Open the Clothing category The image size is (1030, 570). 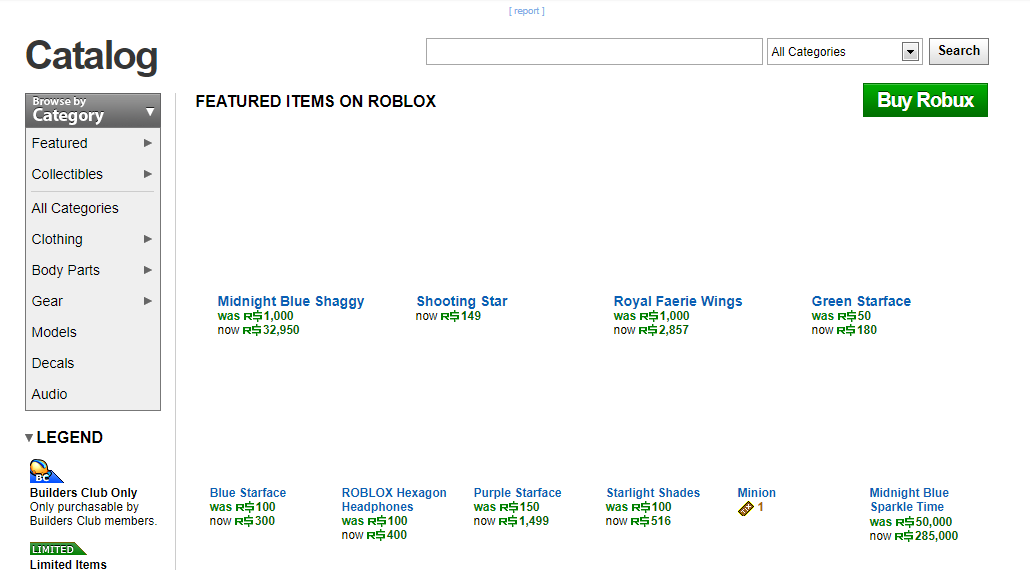(x=57, y=239)
